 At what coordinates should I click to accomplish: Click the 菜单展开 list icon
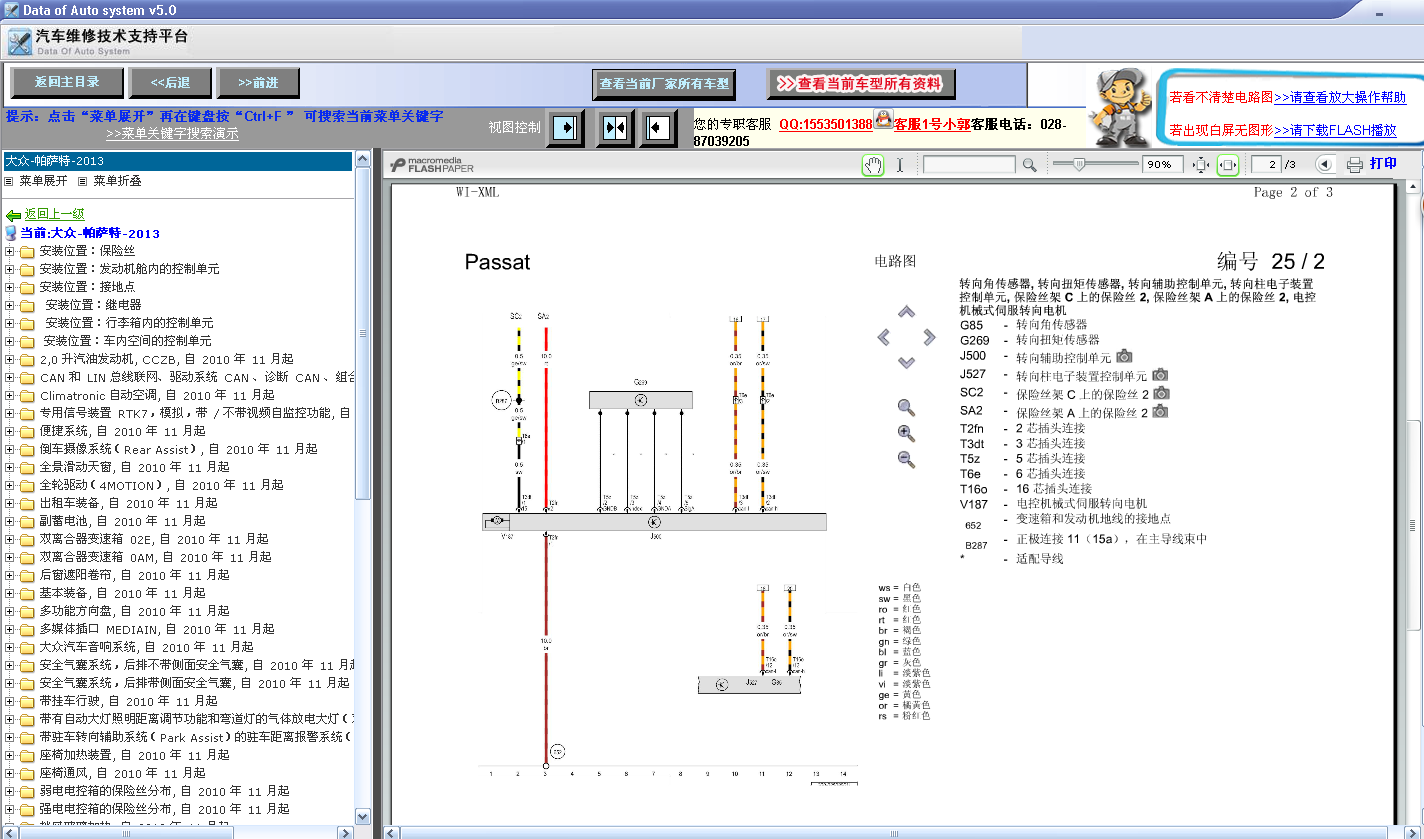pyautogui.click(x=9, y=181)
